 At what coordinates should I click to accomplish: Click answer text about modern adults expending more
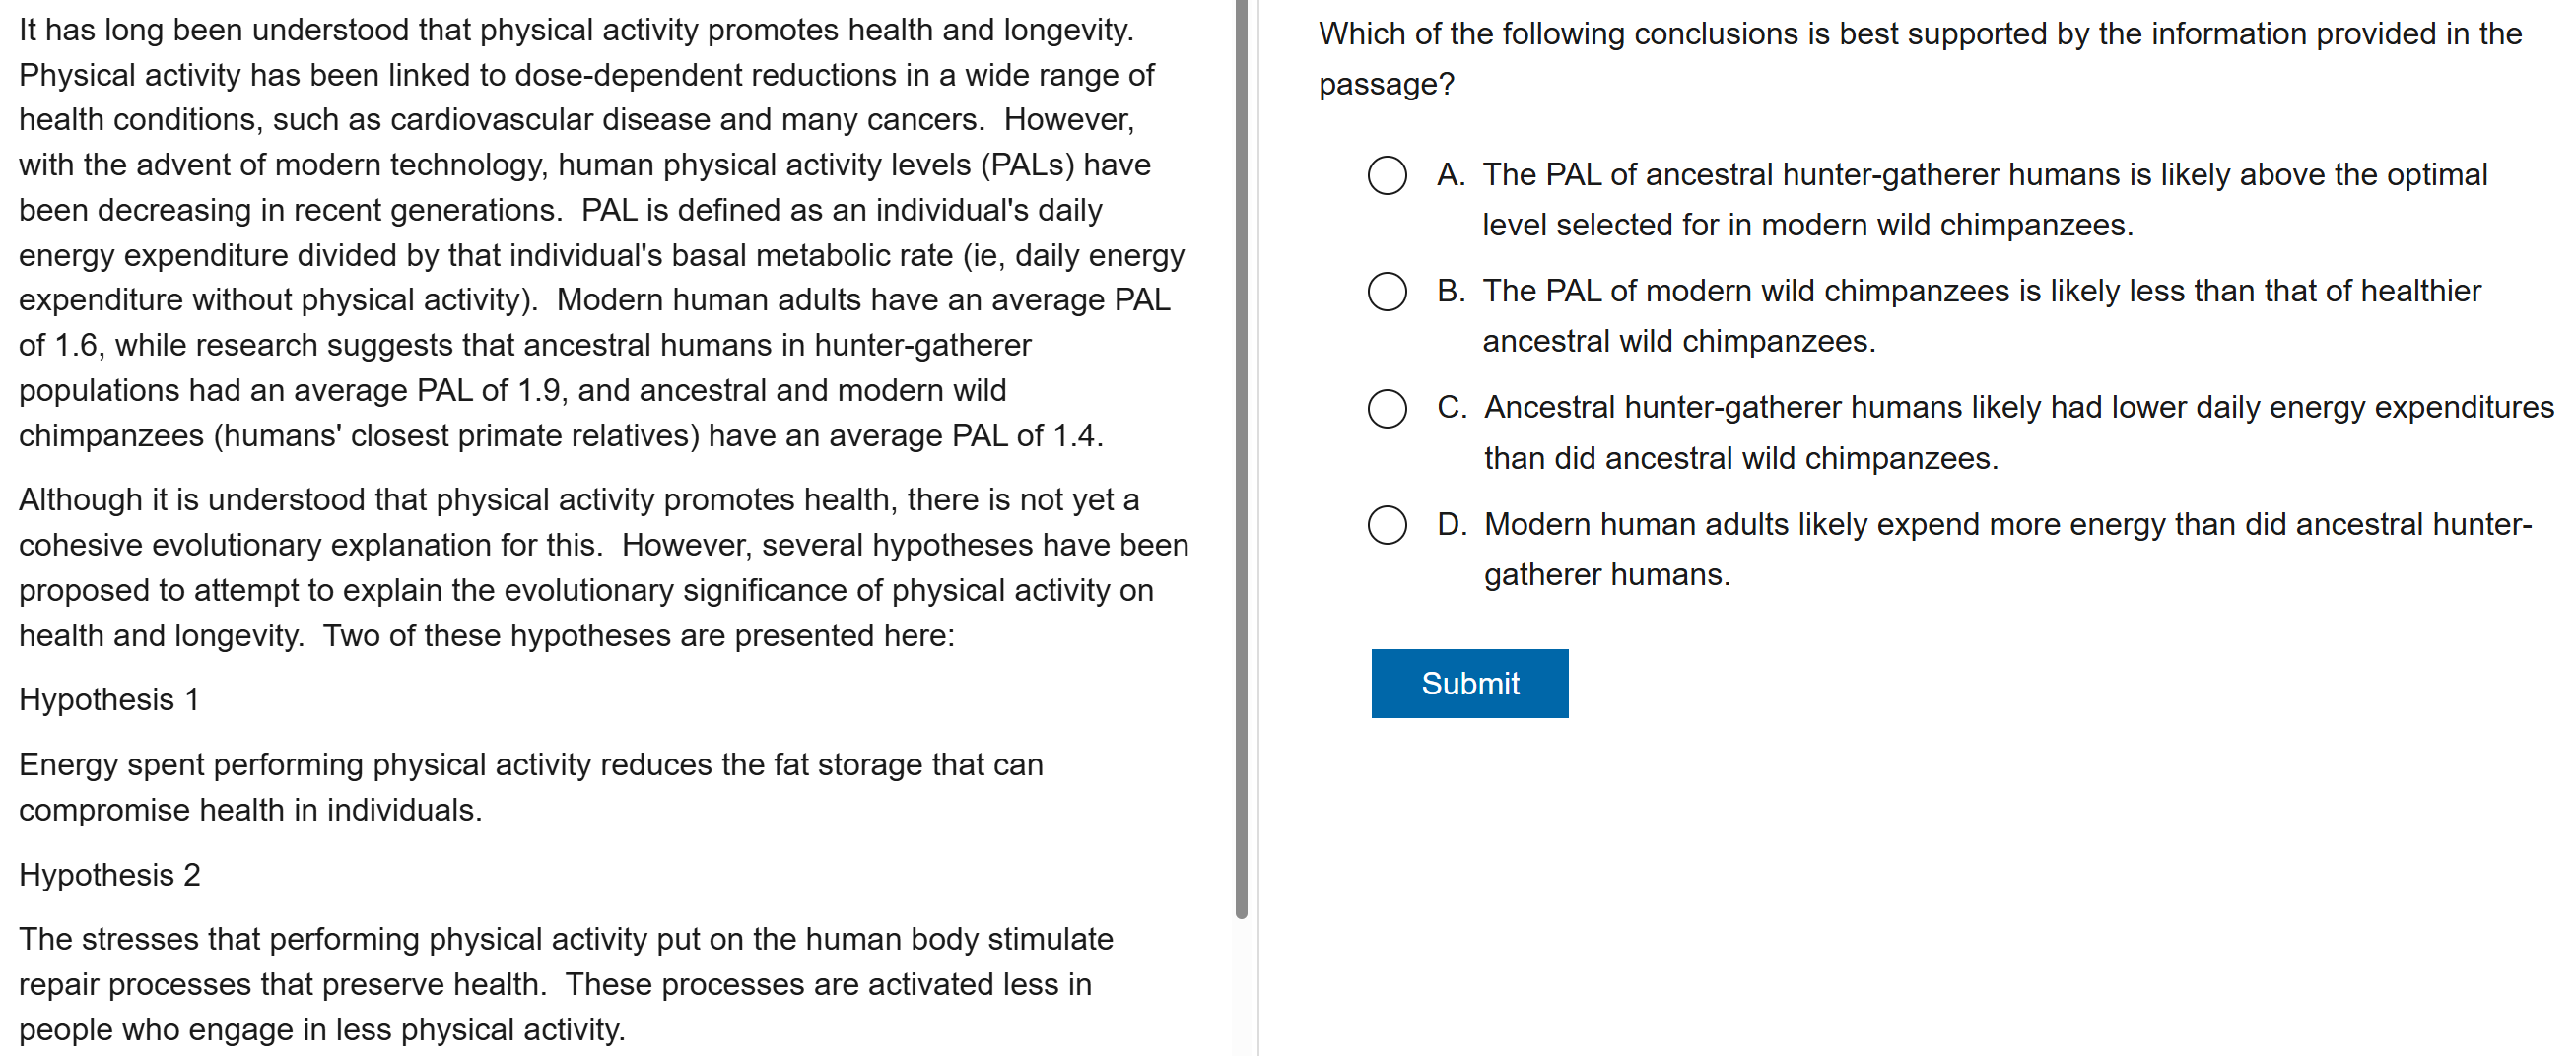click(x=2006, y=548)
